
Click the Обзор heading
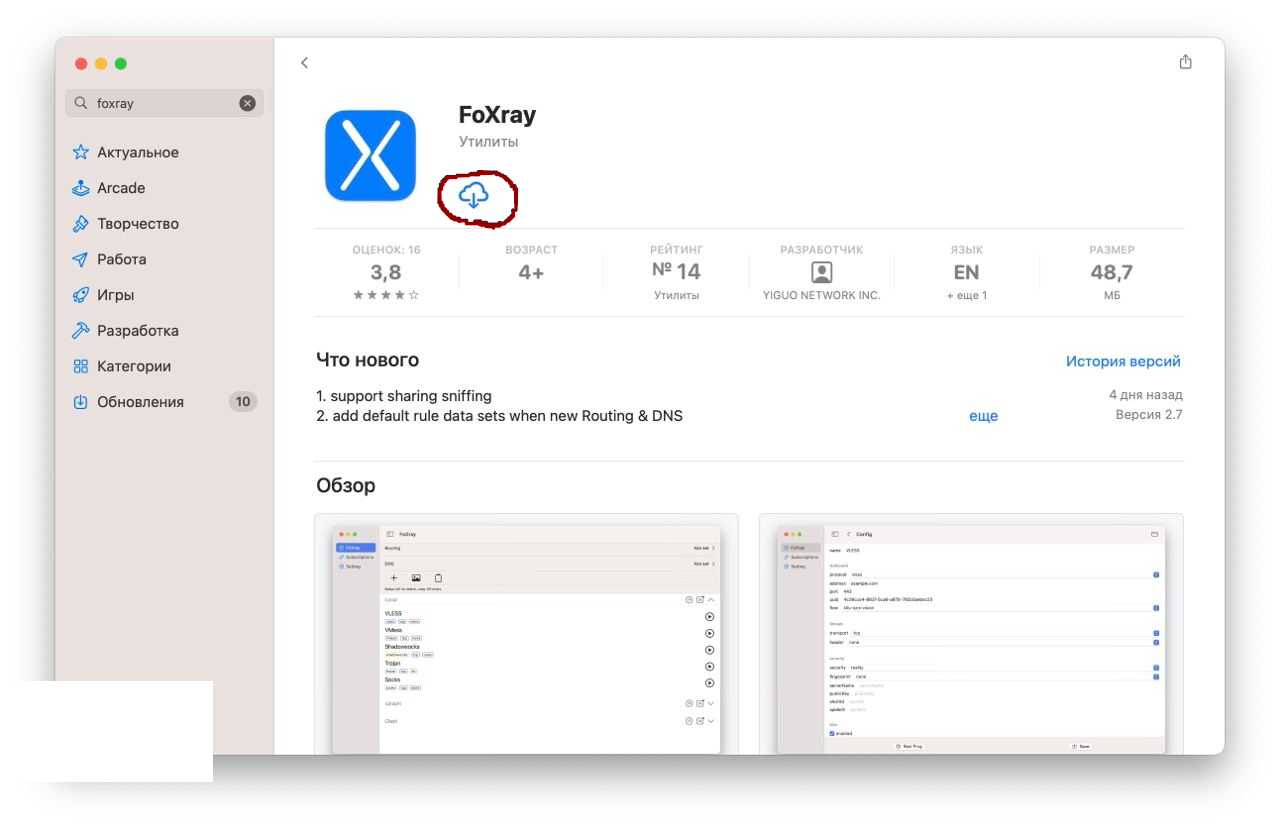pos(346,486)
